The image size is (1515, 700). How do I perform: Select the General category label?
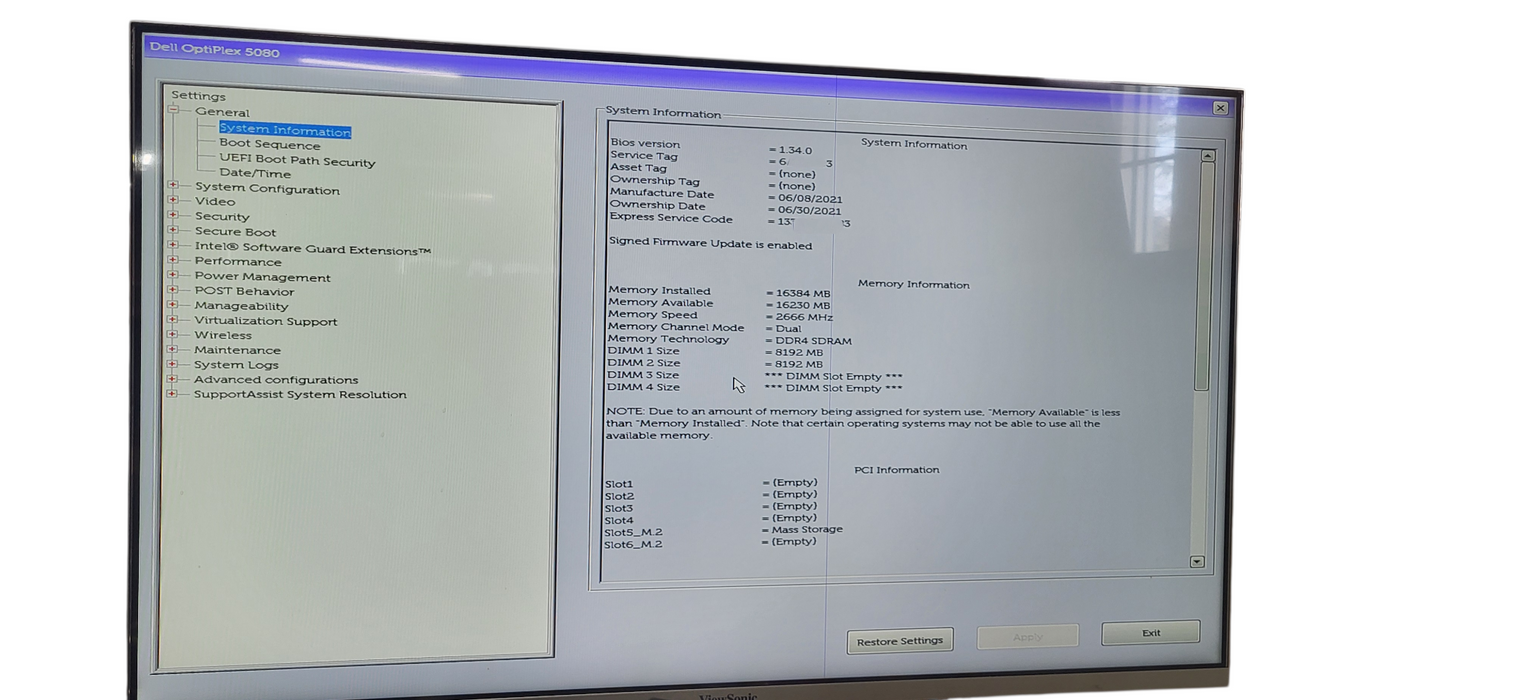(222, 112)
